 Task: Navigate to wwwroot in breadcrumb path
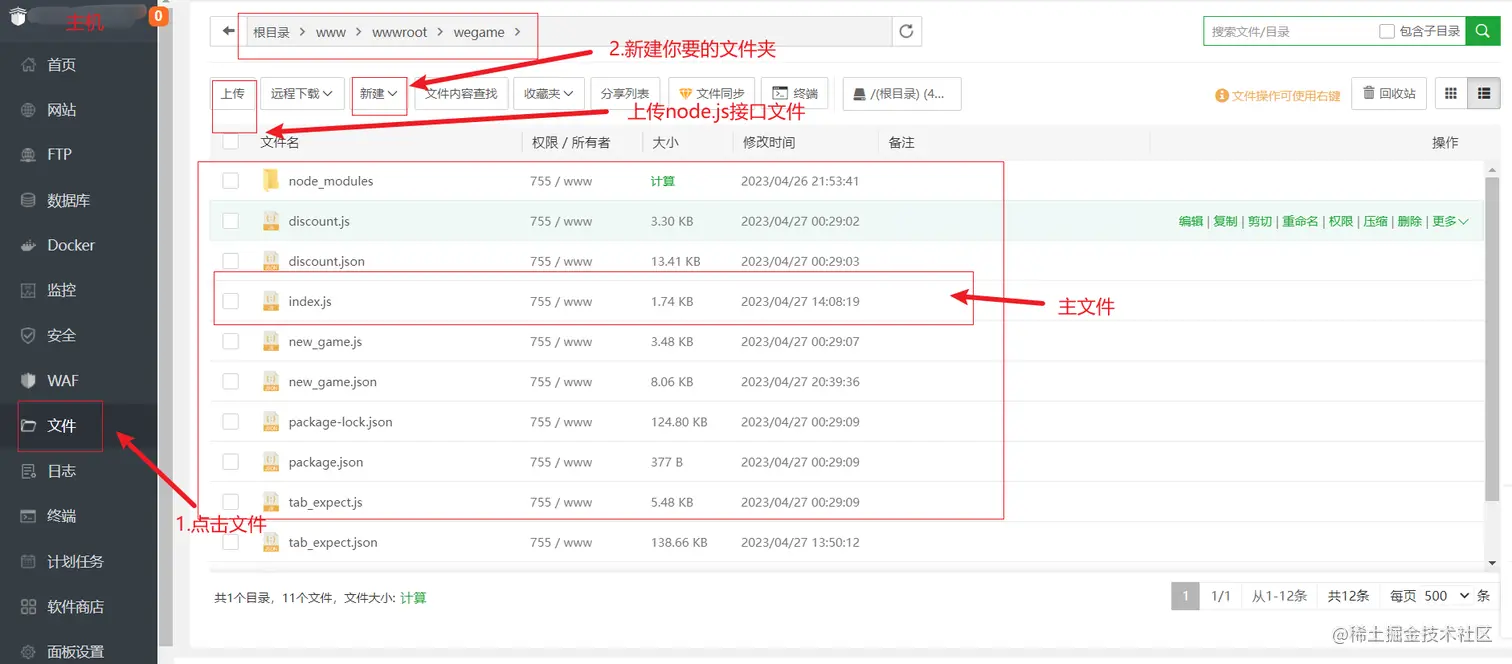[x=399, y=32]
